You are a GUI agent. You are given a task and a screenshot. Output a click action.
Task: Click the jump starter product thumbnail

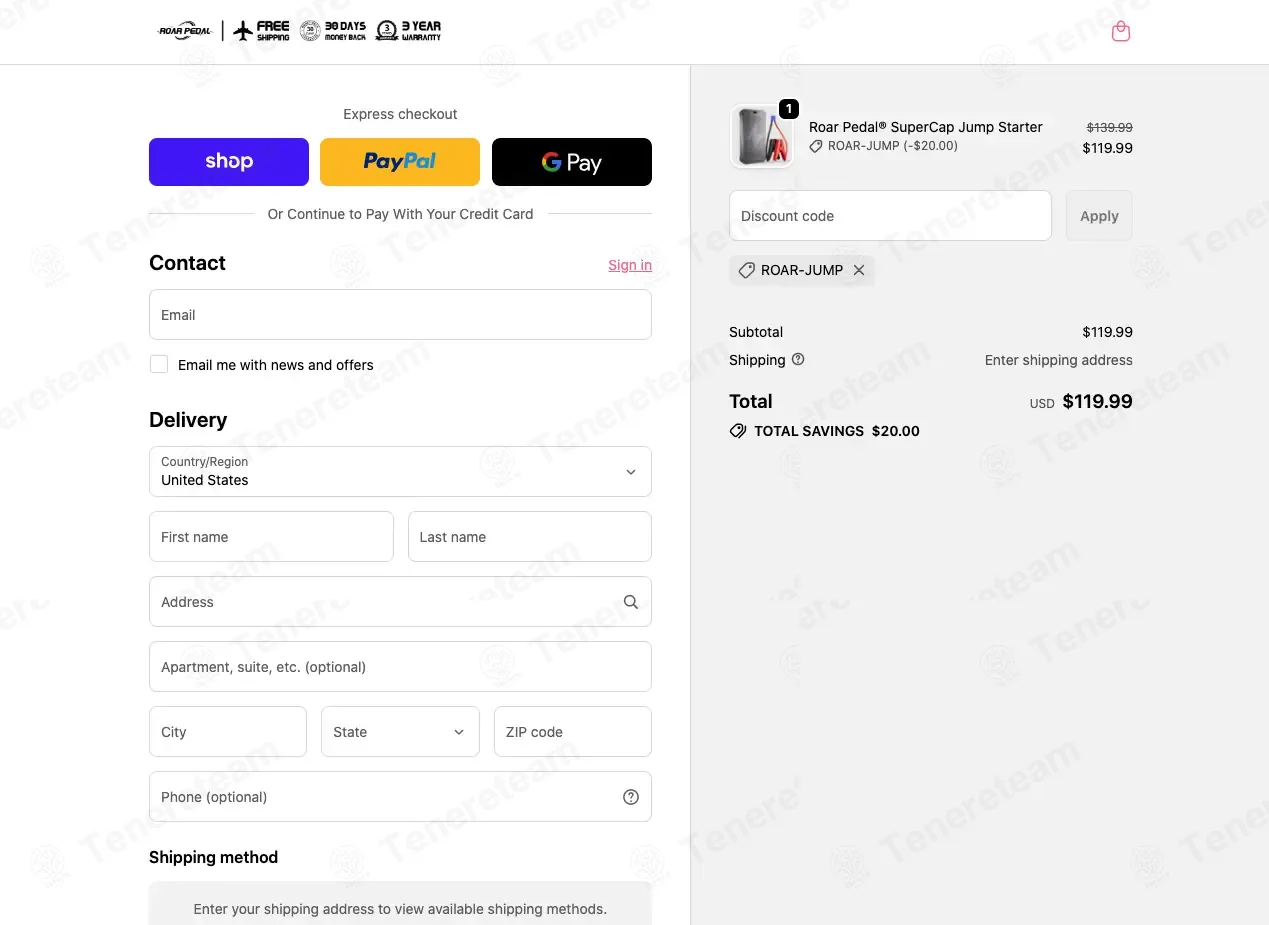click(x=762, y=136)
